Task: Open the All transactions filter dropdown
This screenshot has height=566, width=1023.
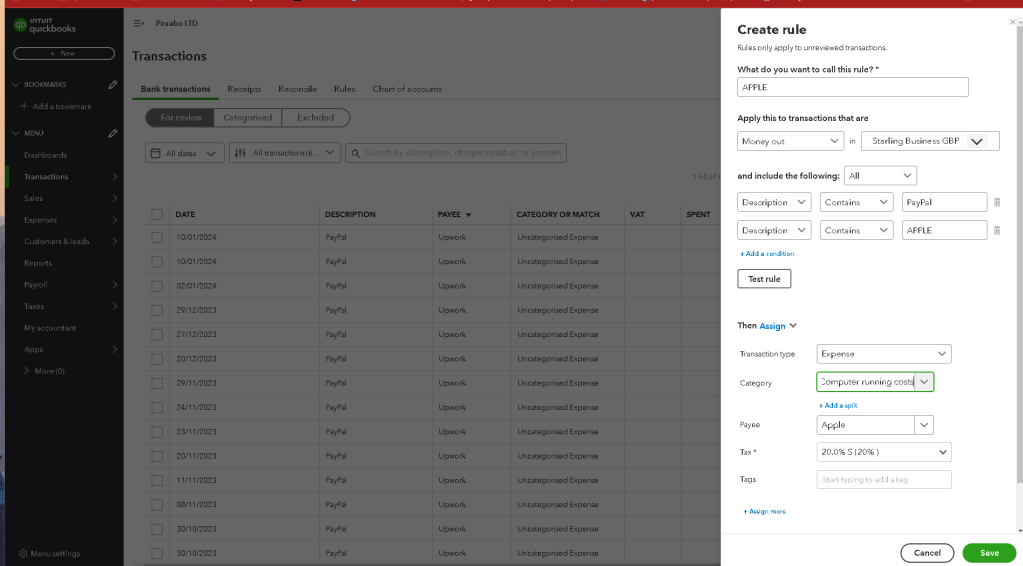Action: pos(286,153)
